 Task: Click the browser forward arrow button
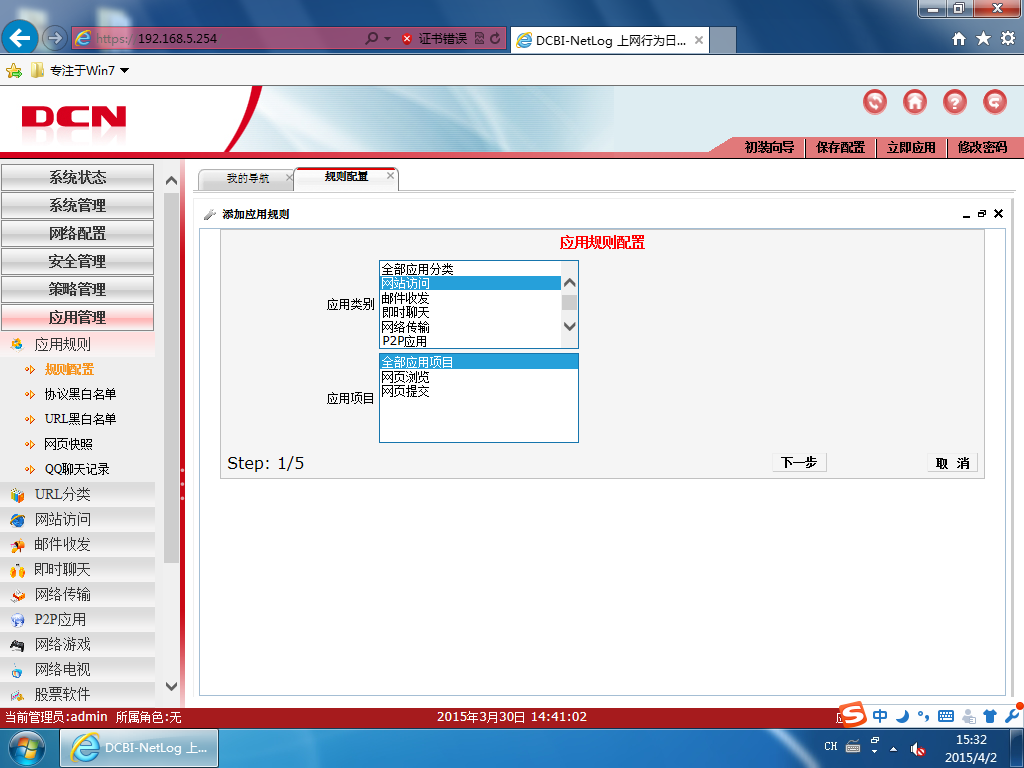tap(54, 39)
